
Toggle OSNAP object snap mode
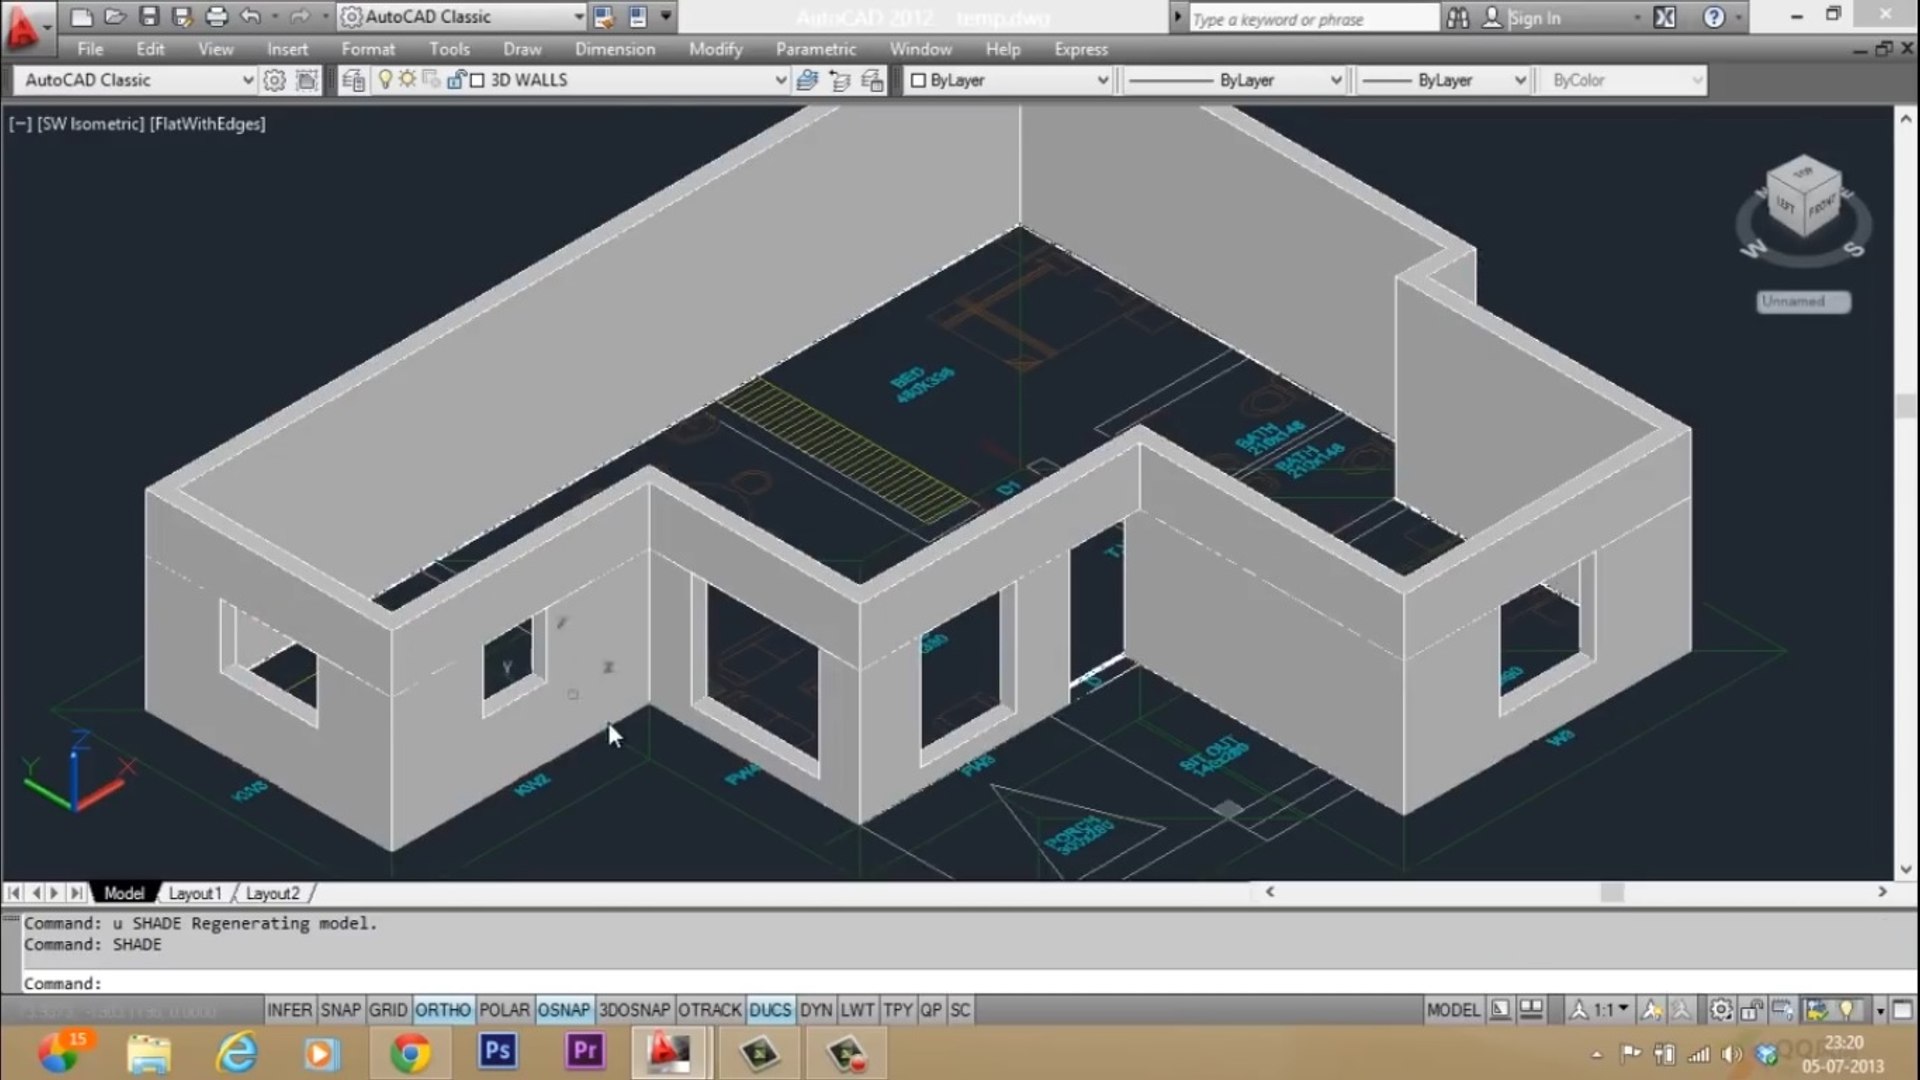(x=563, y=1010)
